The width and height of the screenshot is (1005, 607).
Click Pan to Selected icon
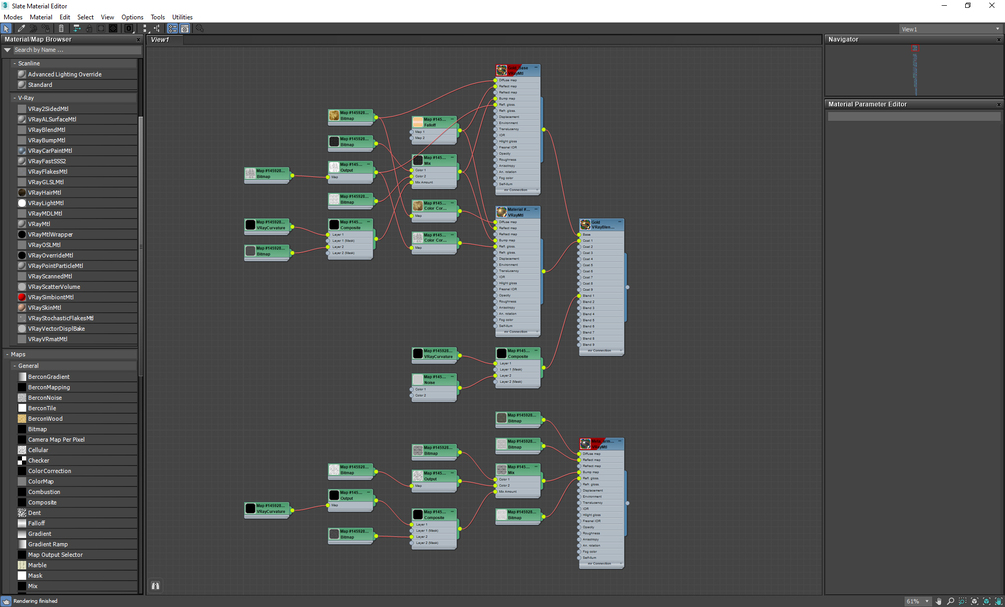pyautogui.click(x=999, y=601)
